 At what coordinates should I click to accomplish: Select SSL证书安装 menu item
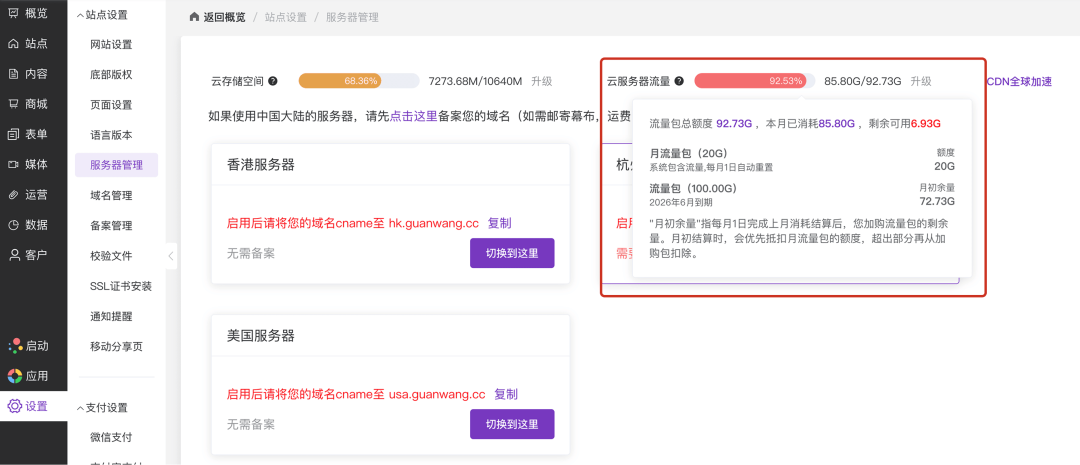tap(121, 286)
